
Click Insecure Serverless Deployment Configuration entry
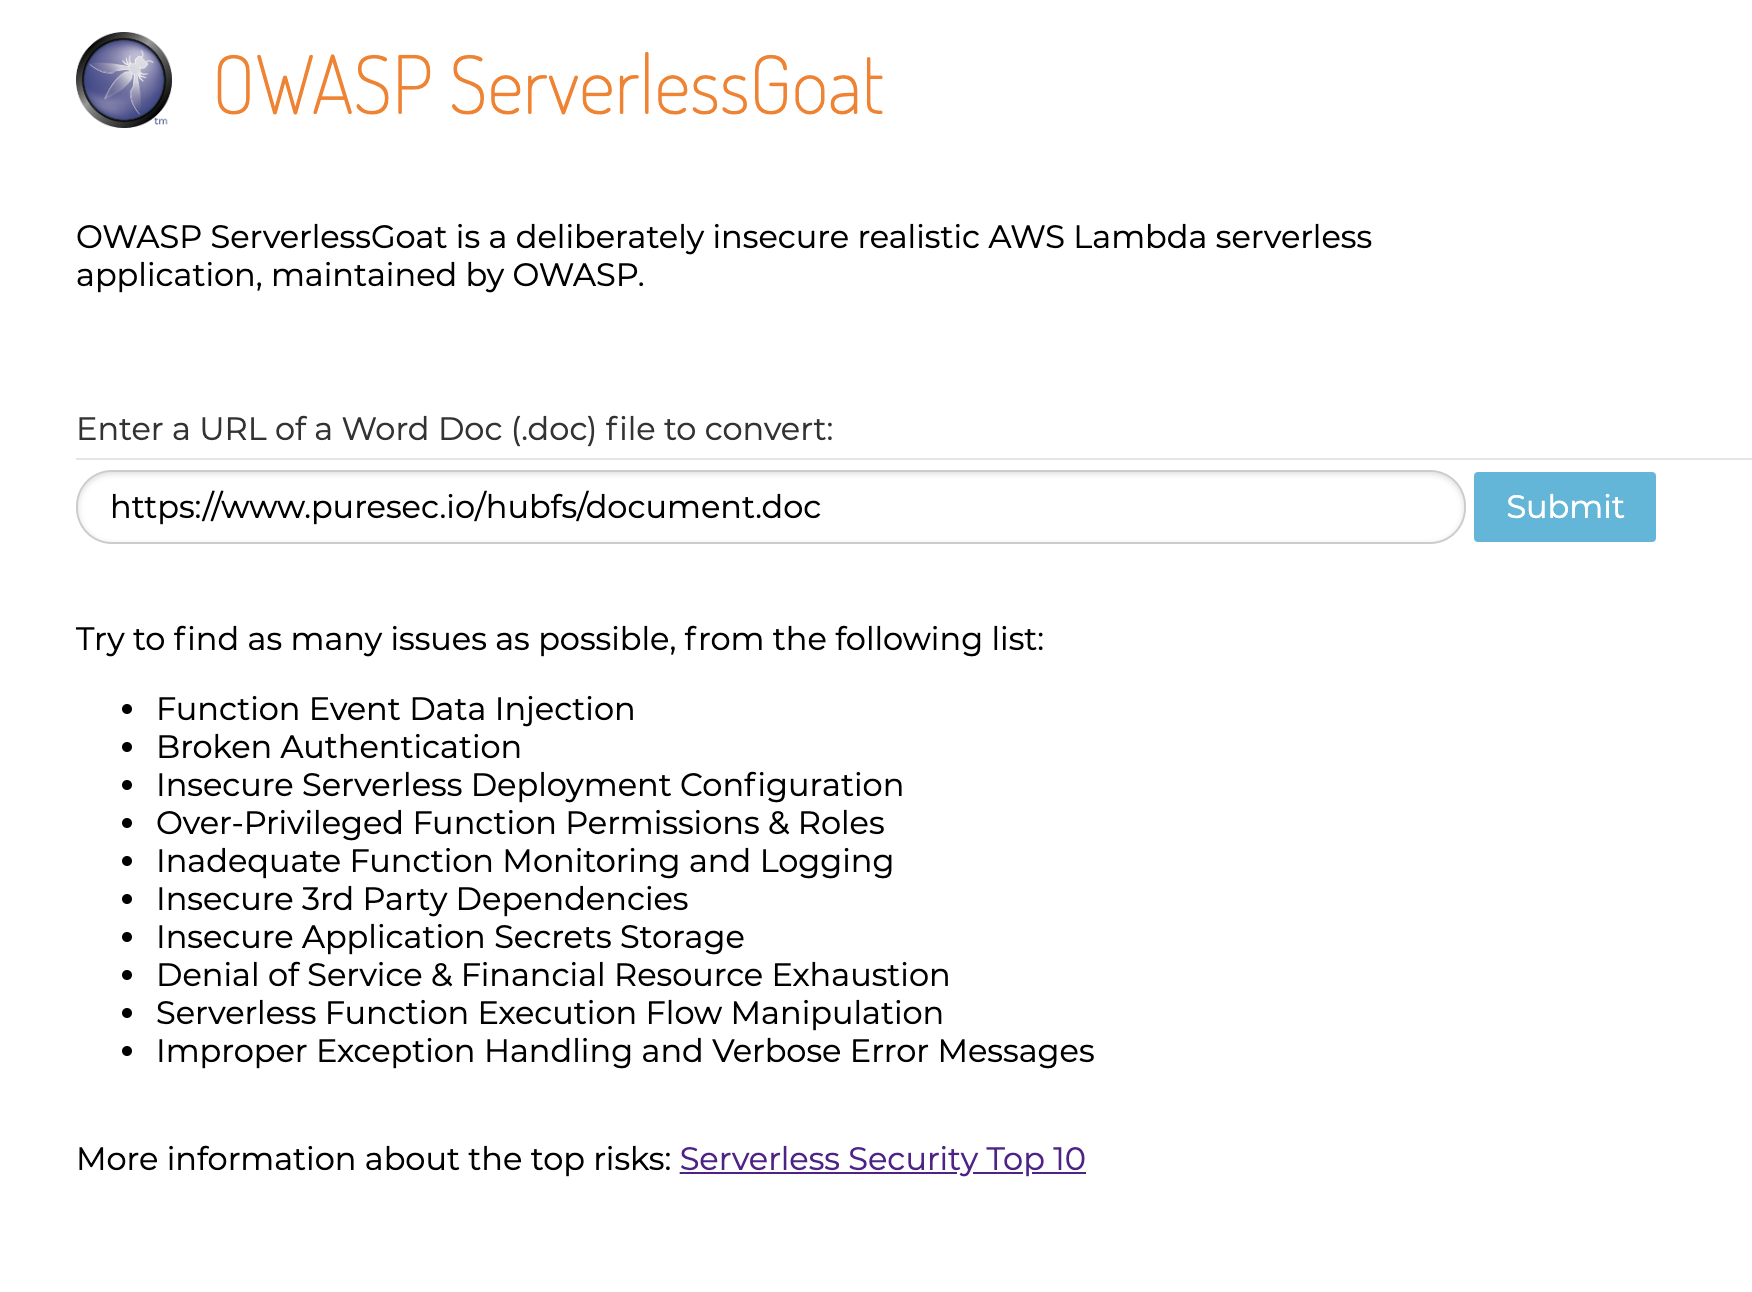click(529, 785)
